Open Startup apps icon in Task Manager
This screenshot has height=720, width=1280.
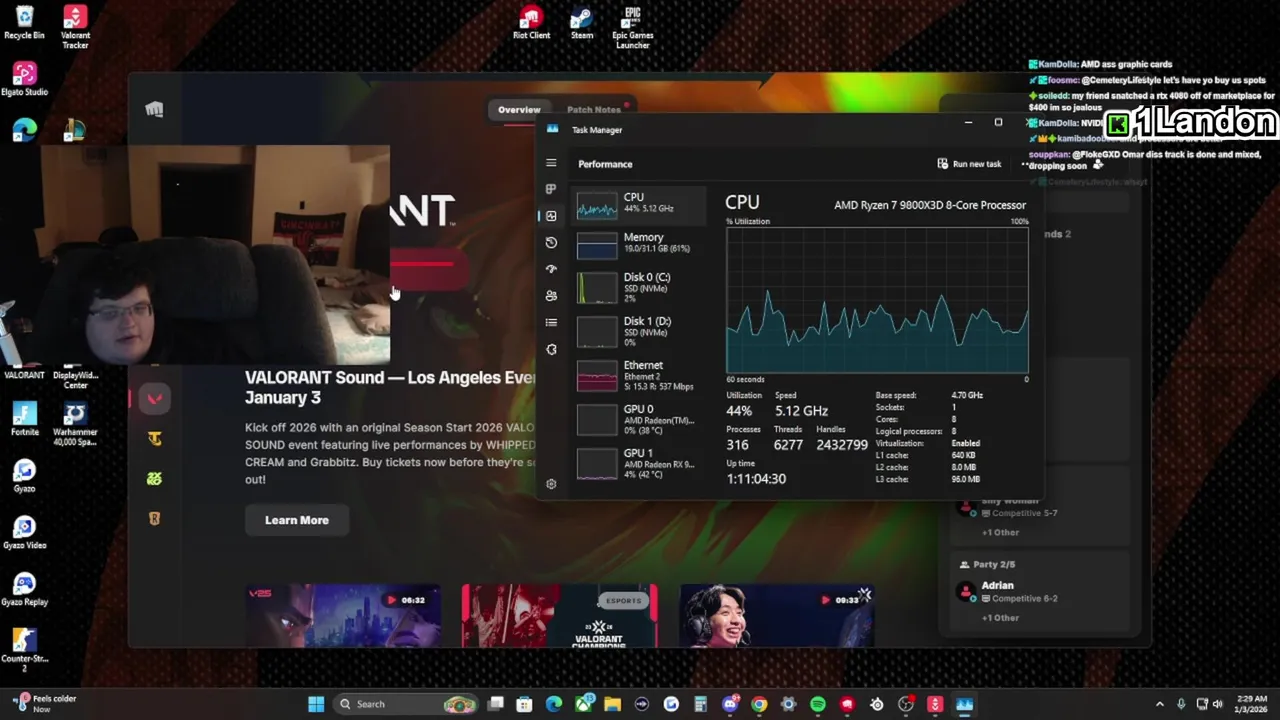[551, 269]
